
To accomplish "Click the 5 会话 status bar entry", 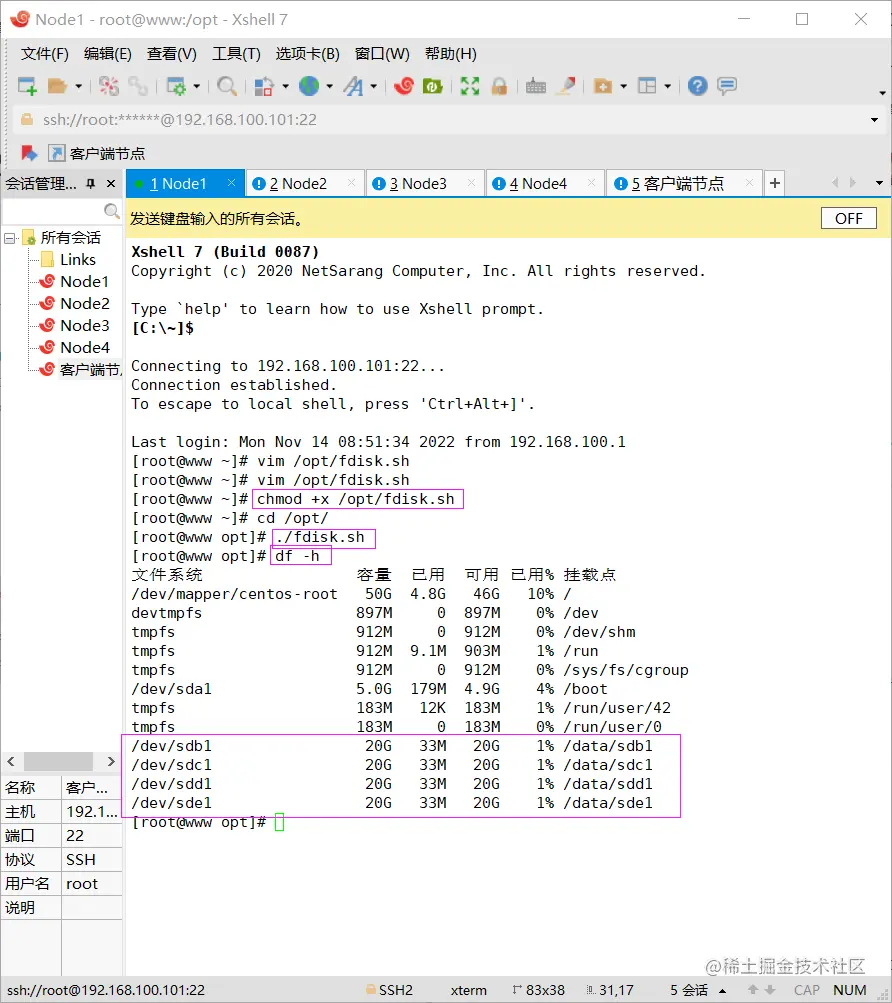I will coord(689,990).
